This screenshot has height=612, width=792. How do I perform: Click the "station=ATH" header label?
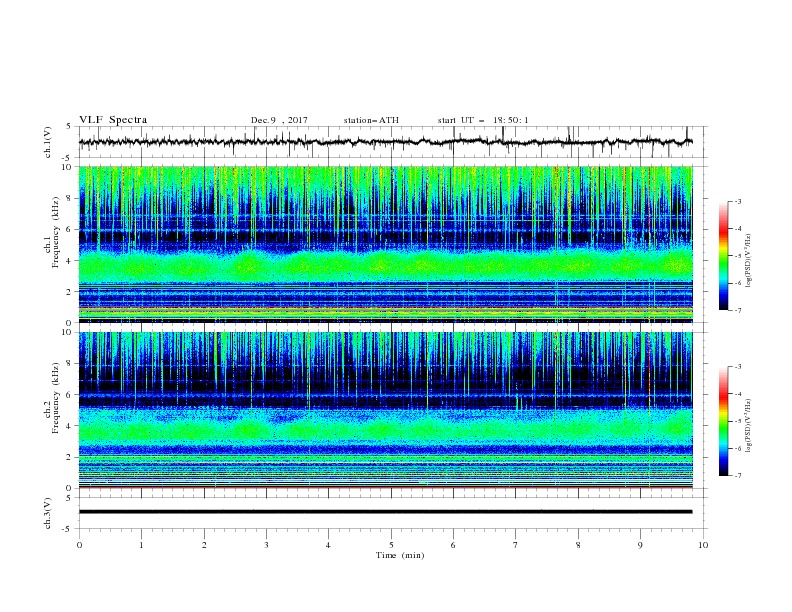click(x=371, y=120)
